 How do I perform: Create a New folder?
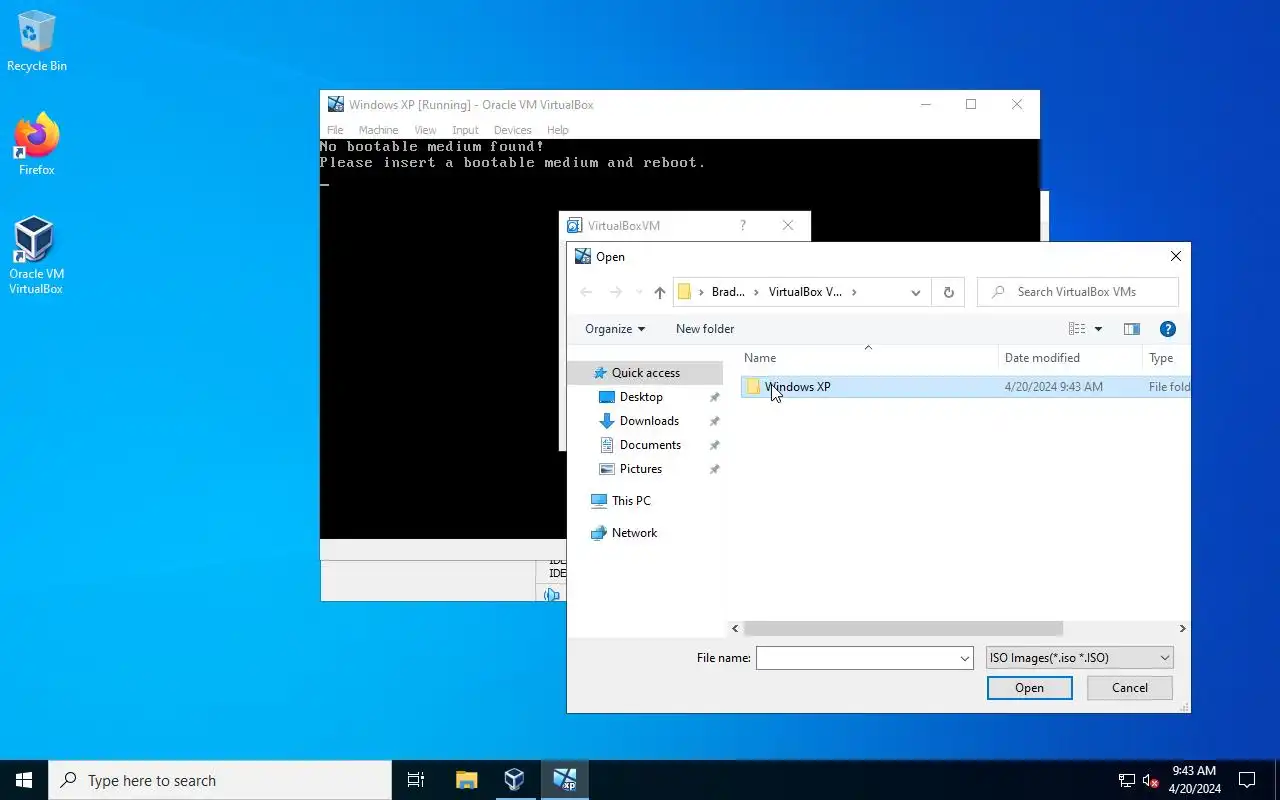(705, 329)
